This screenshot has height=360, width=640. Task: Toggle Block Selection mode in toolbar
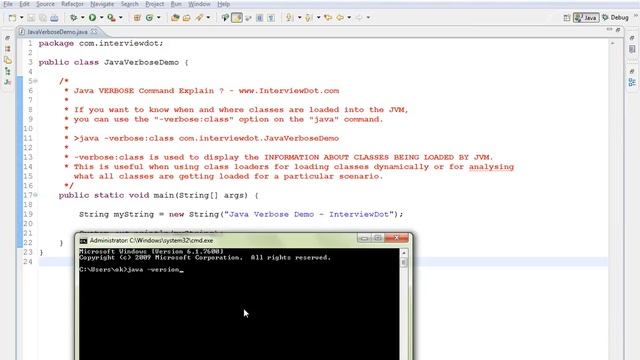[x=260, y=18]
